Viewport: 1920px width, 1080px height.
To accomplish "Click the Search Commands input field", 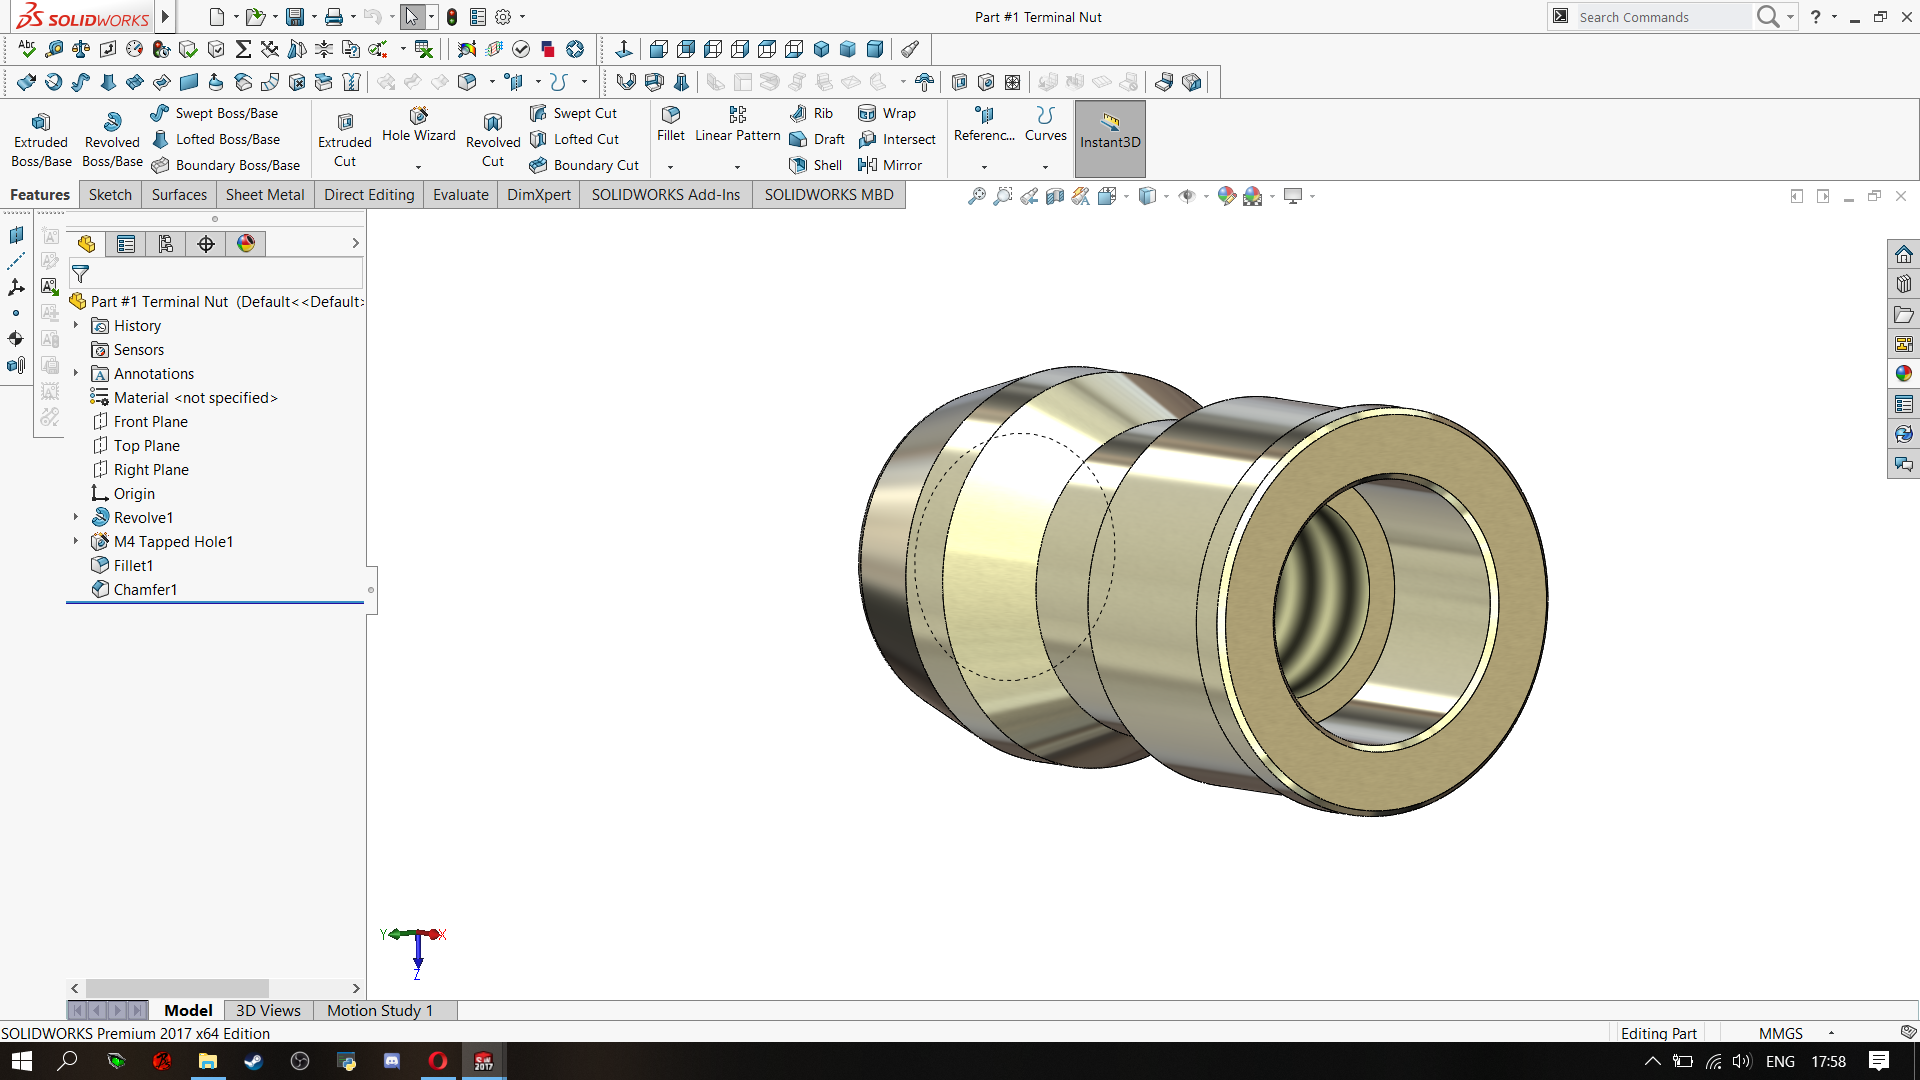I will point(1660,17).
